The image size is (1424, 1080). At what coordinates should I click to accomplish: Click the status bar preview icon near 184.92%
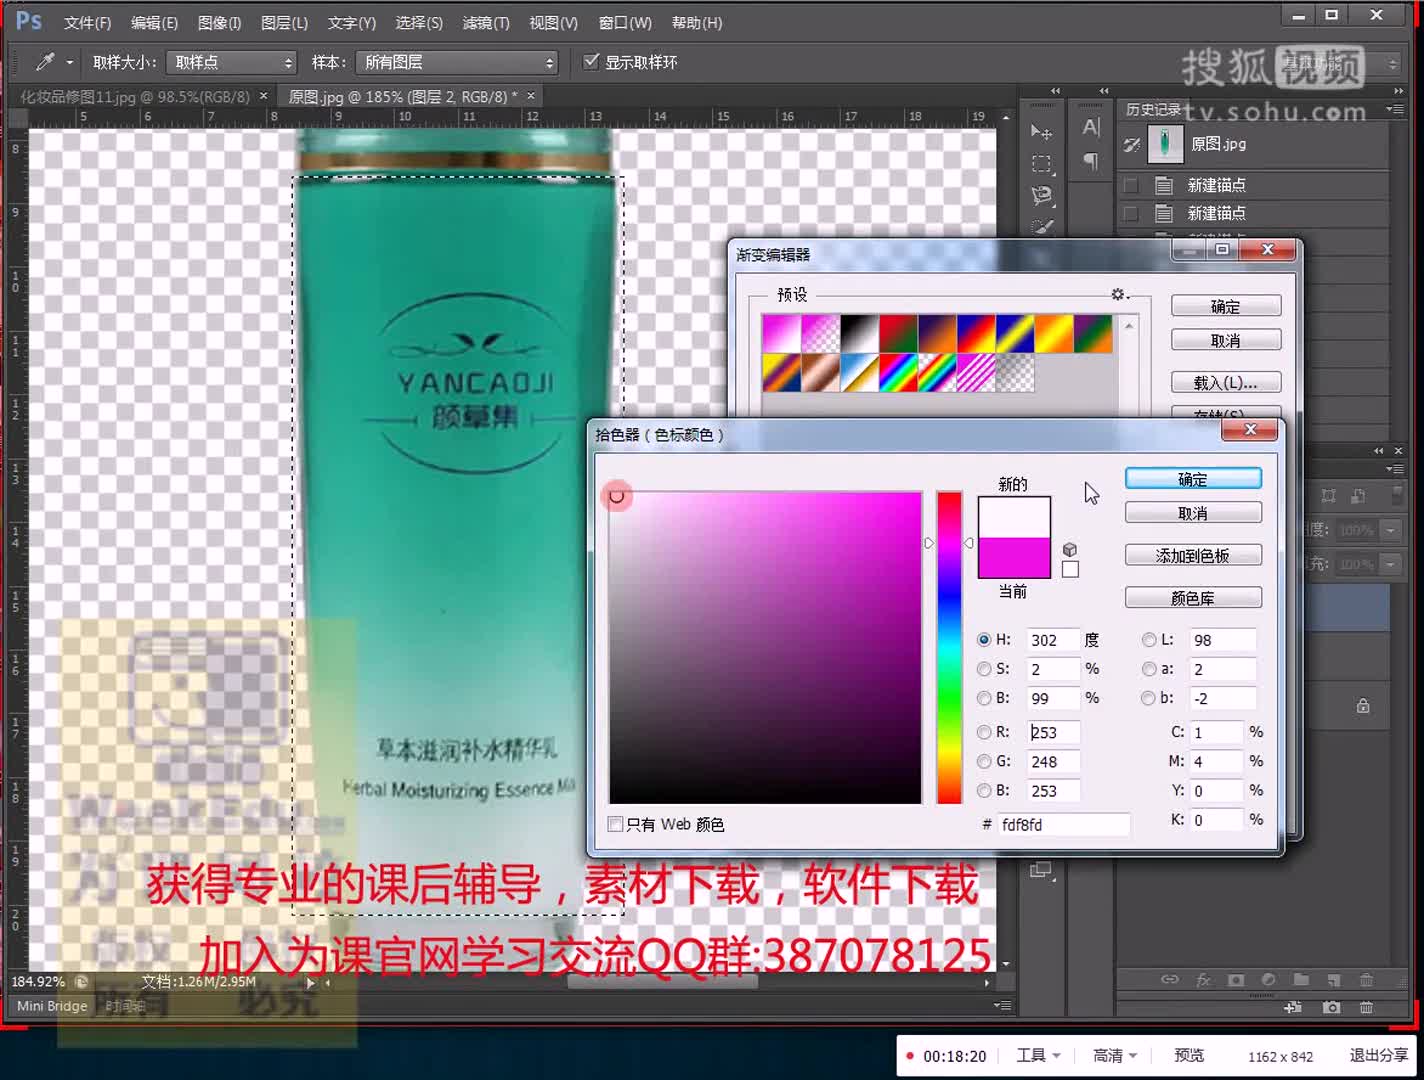coord(81,982)
